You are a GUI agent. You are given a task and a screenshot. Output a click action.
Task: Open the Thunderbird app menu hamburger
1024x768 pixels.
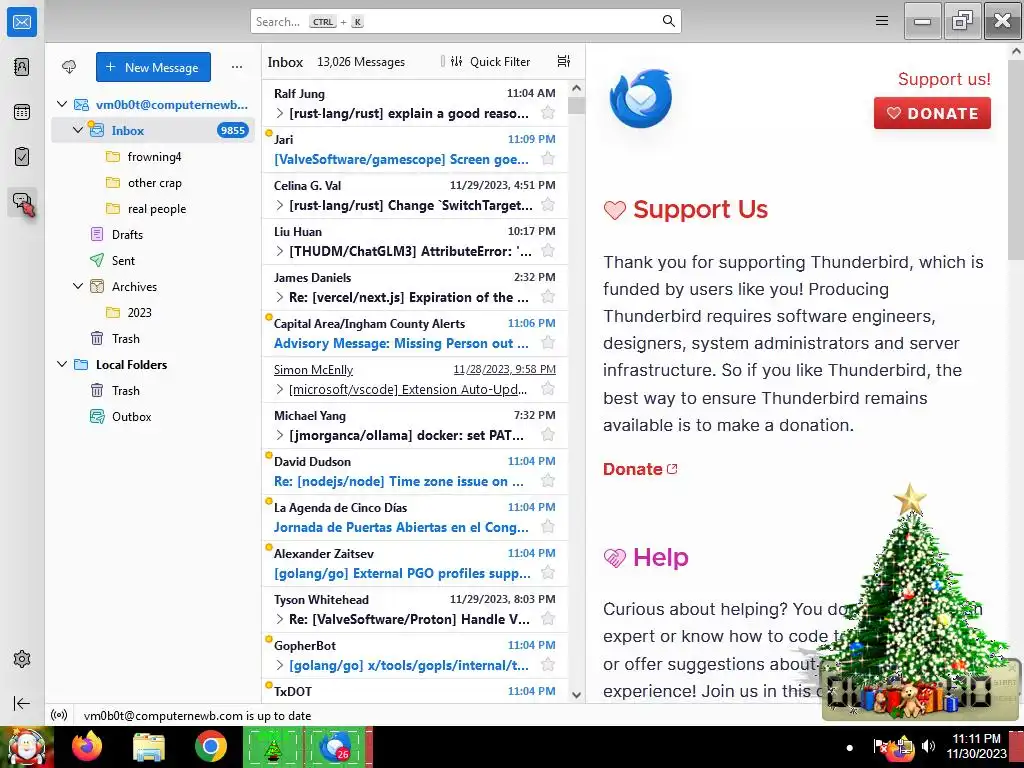click(882, 21)
